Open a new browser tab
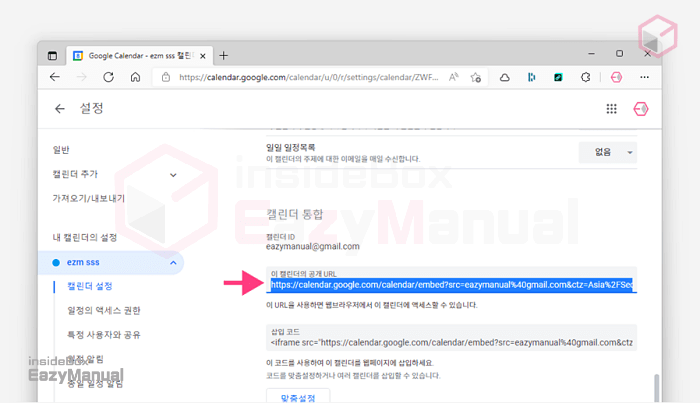 point(224,55)
